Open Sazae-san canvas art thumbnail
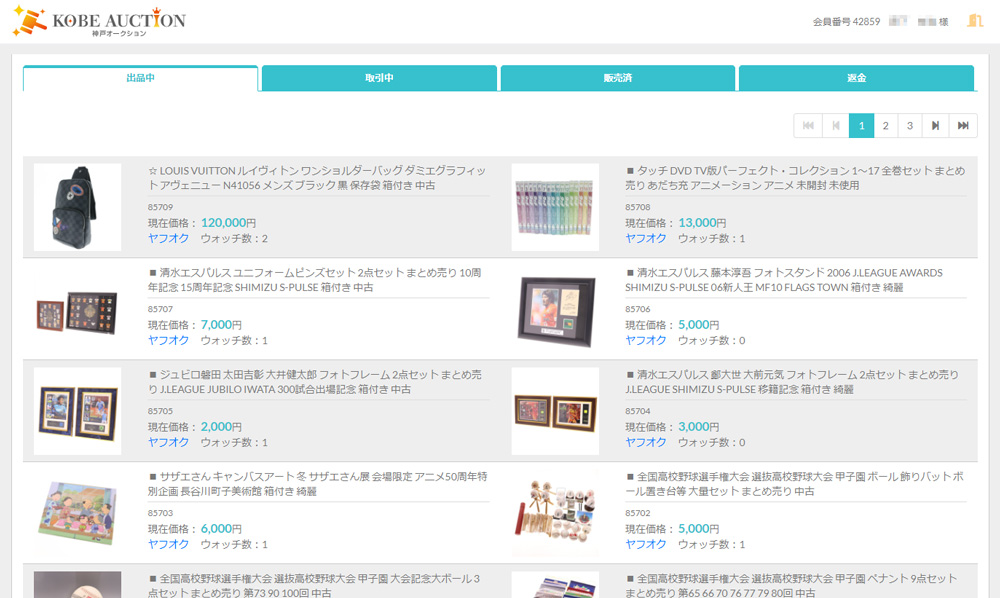 77,513
